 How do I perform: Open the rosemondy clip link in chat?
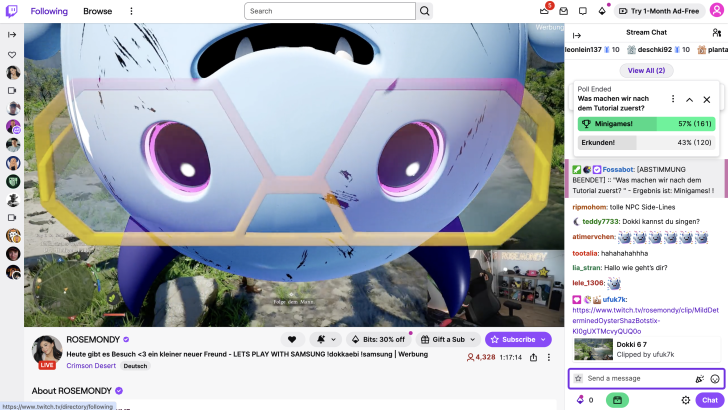pyautogui.click(x=645, y=320)
